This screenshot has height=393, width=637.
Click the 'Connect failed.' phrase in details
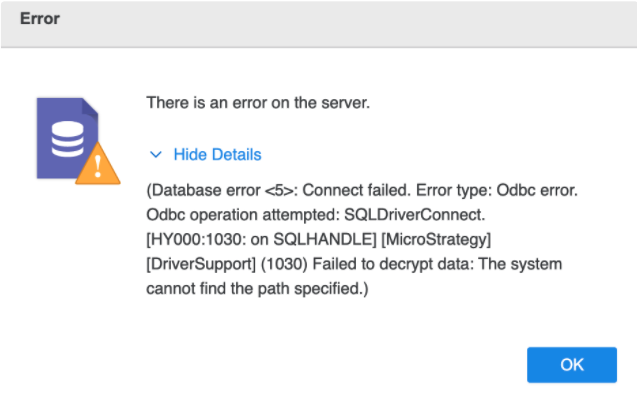[356, 190]
